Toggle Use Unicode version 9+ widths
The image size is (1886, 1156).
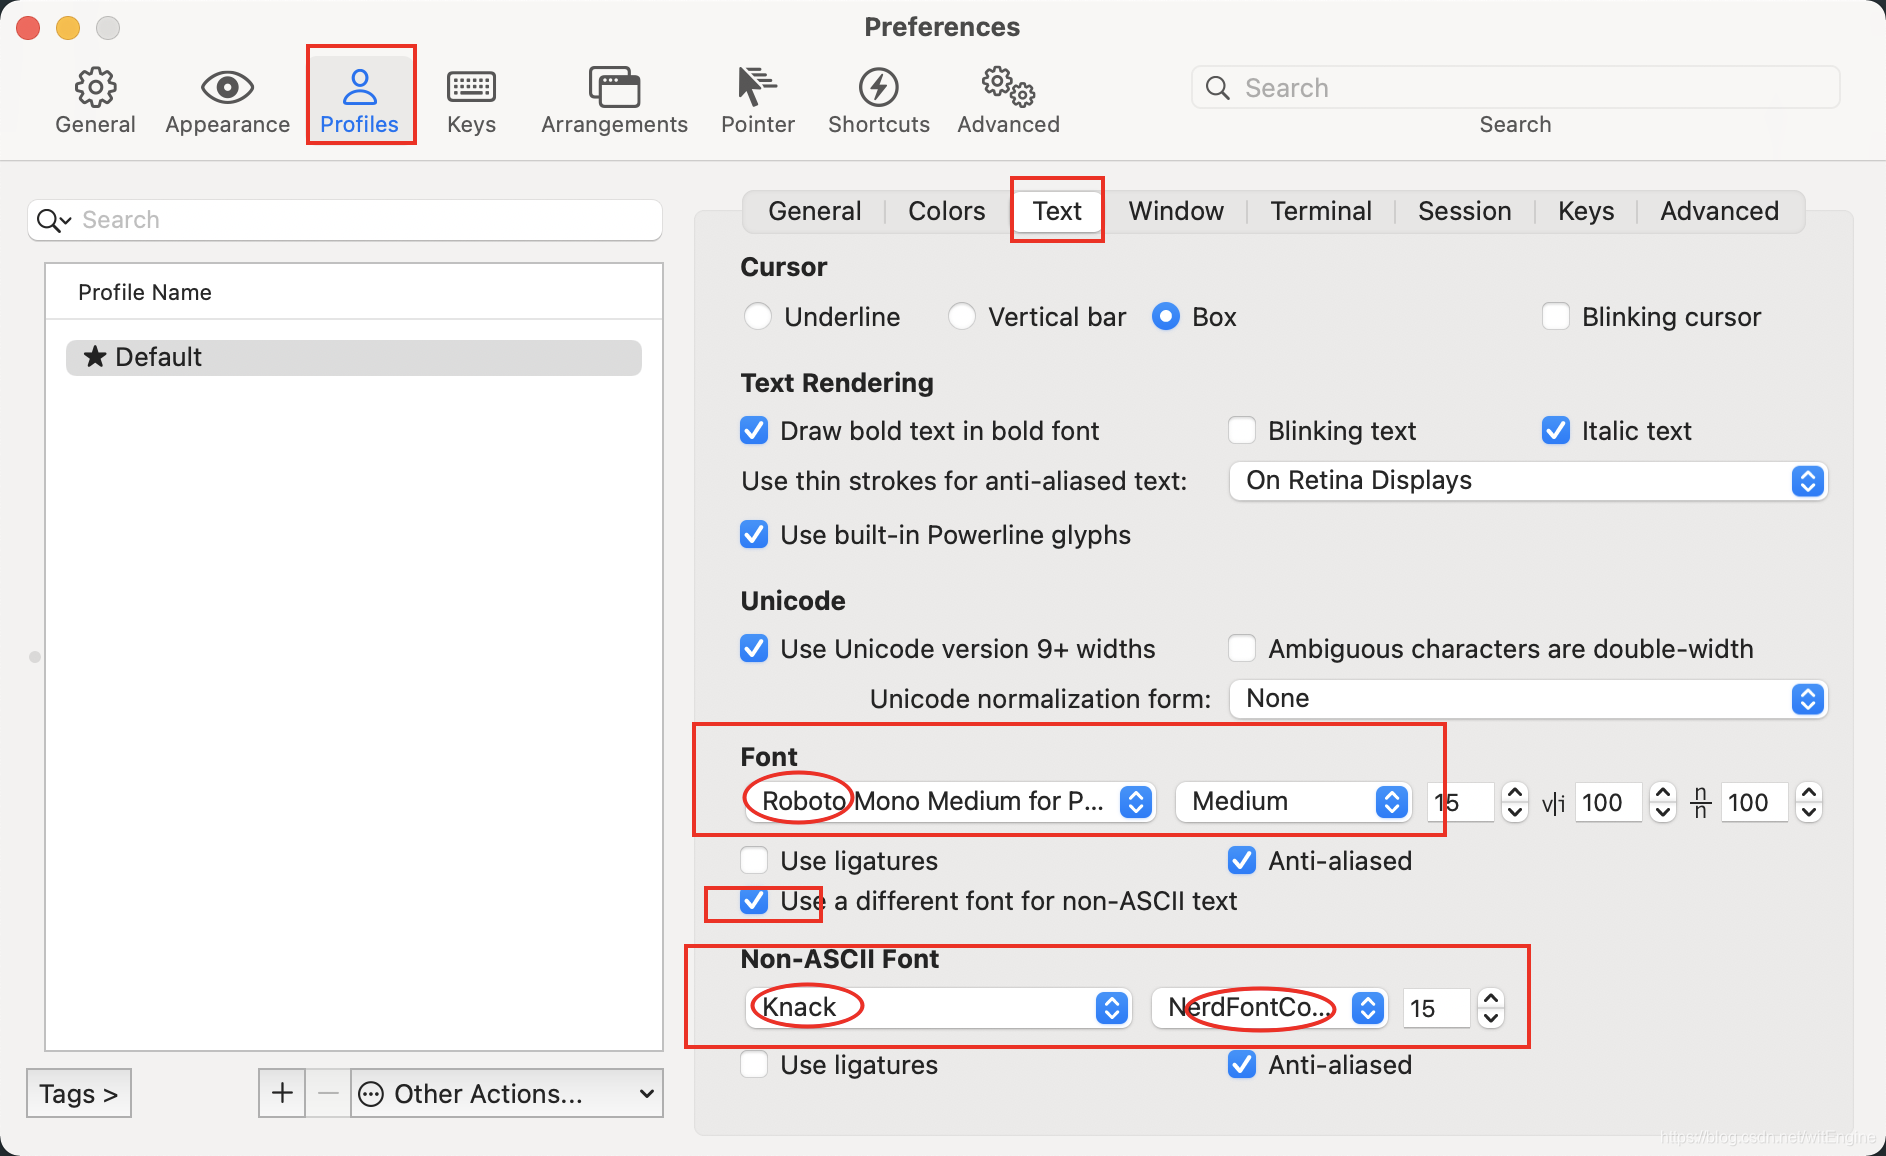pyautogui.click(x=754, y=649)
